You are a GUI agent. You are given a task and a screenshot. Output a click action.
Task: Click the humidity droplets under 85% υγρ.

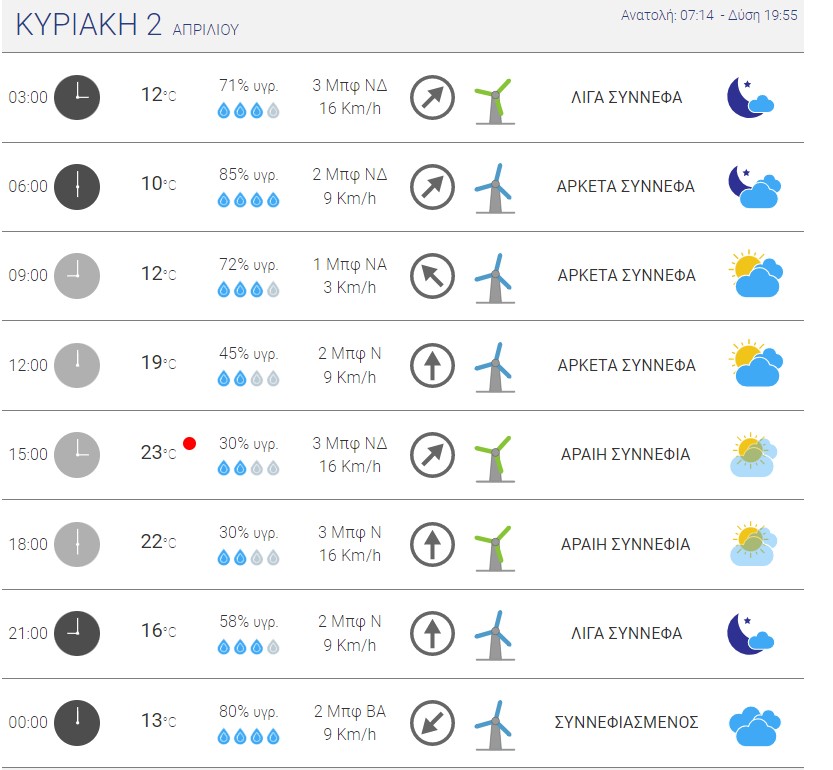pos(249,200)
